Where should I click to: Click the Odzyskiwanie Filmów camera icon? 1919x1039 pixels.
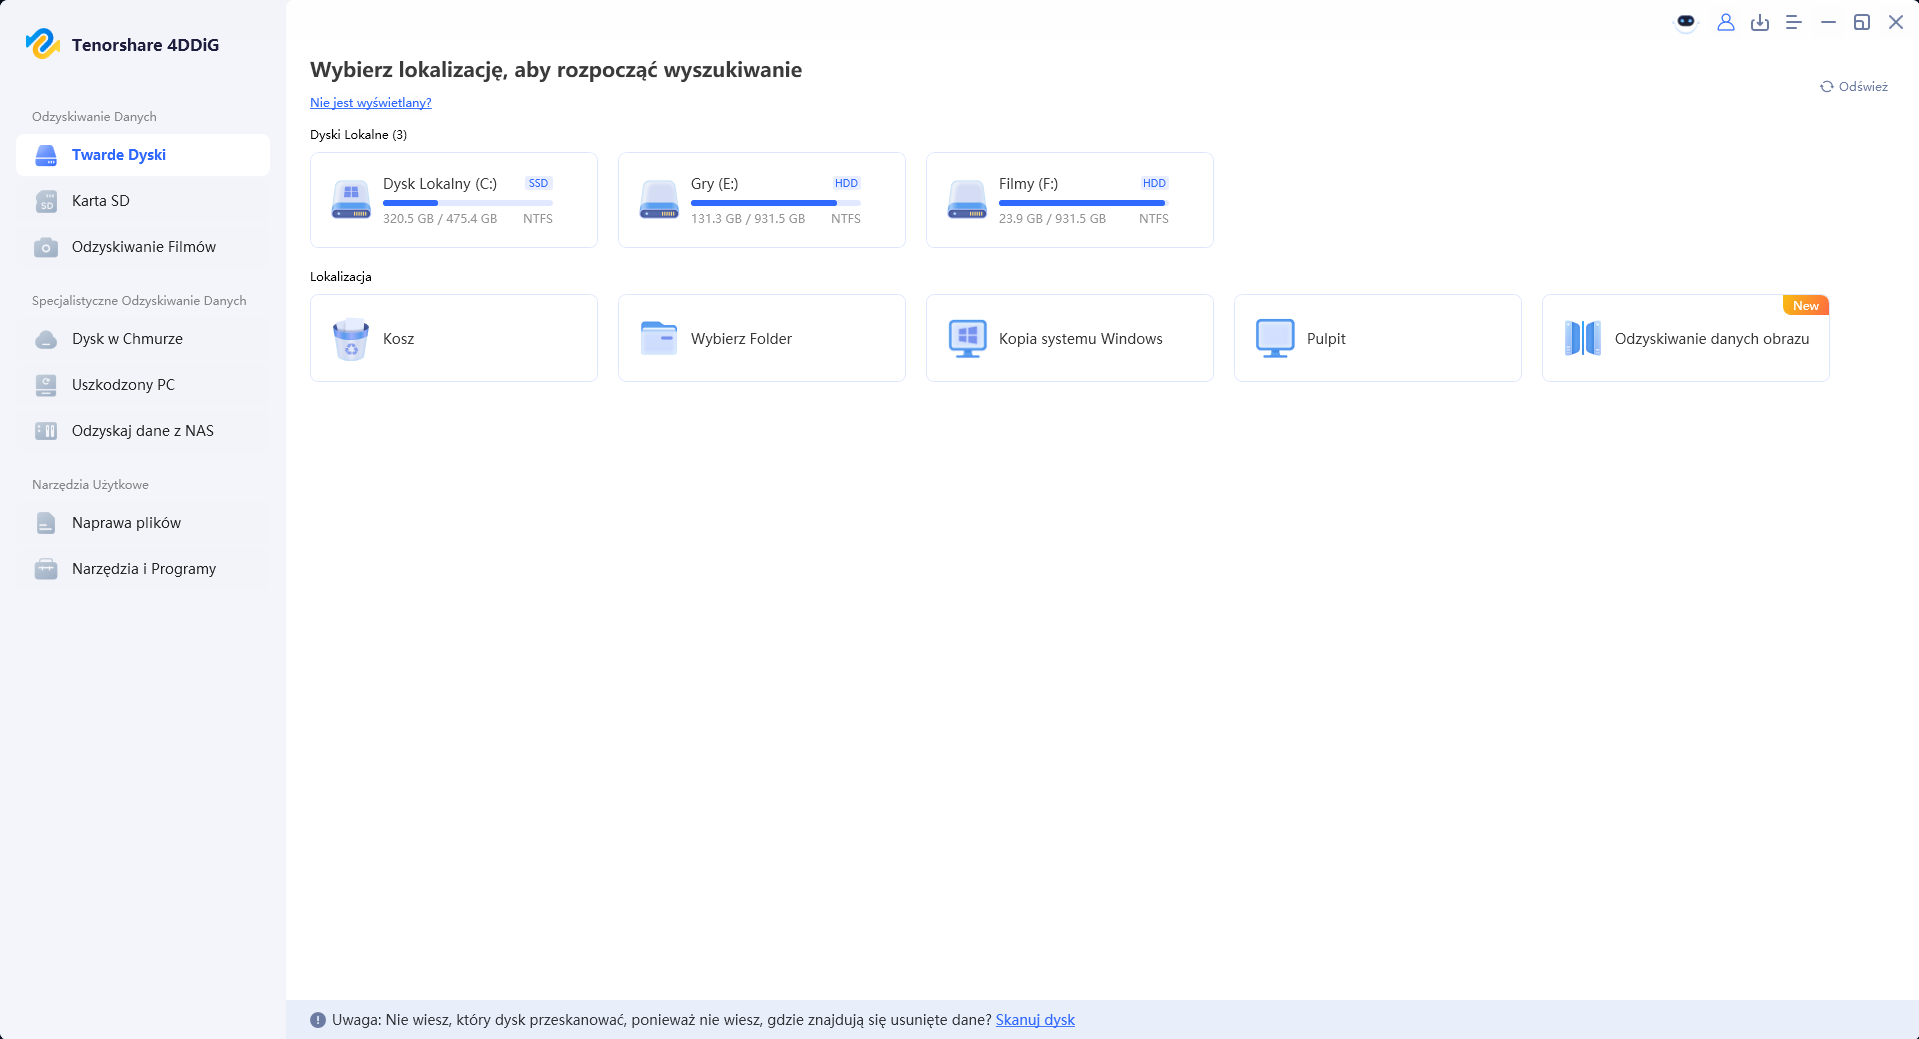tap(46, 247)
